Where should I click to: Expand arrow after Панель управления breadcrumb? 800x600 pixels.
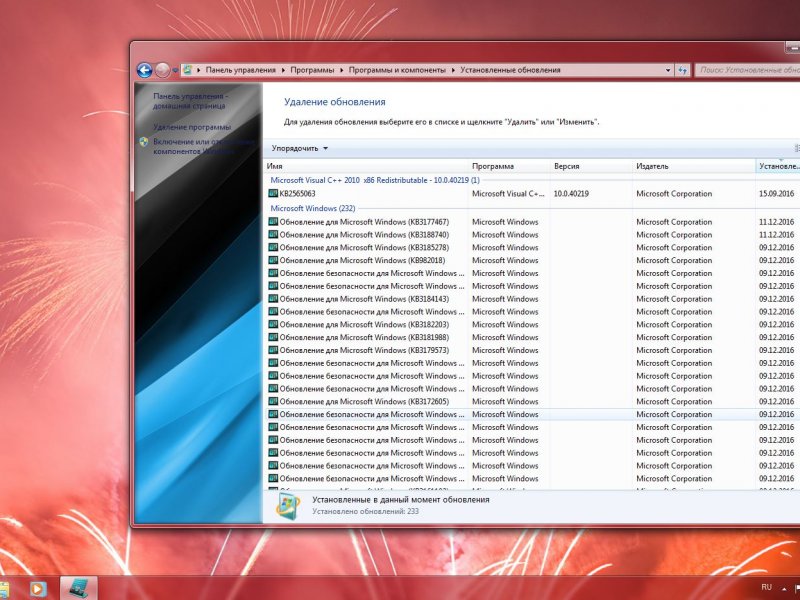(283, 70)
